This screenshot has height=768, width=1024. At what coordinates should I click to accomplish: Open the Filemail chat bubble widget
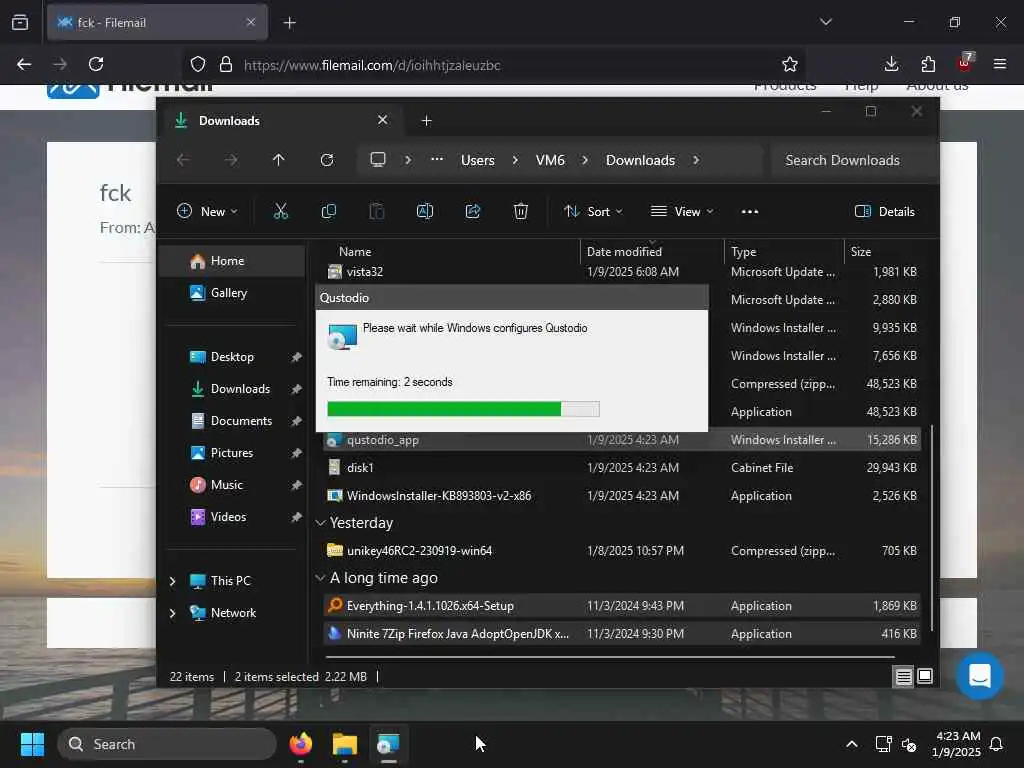click(979, 675)
